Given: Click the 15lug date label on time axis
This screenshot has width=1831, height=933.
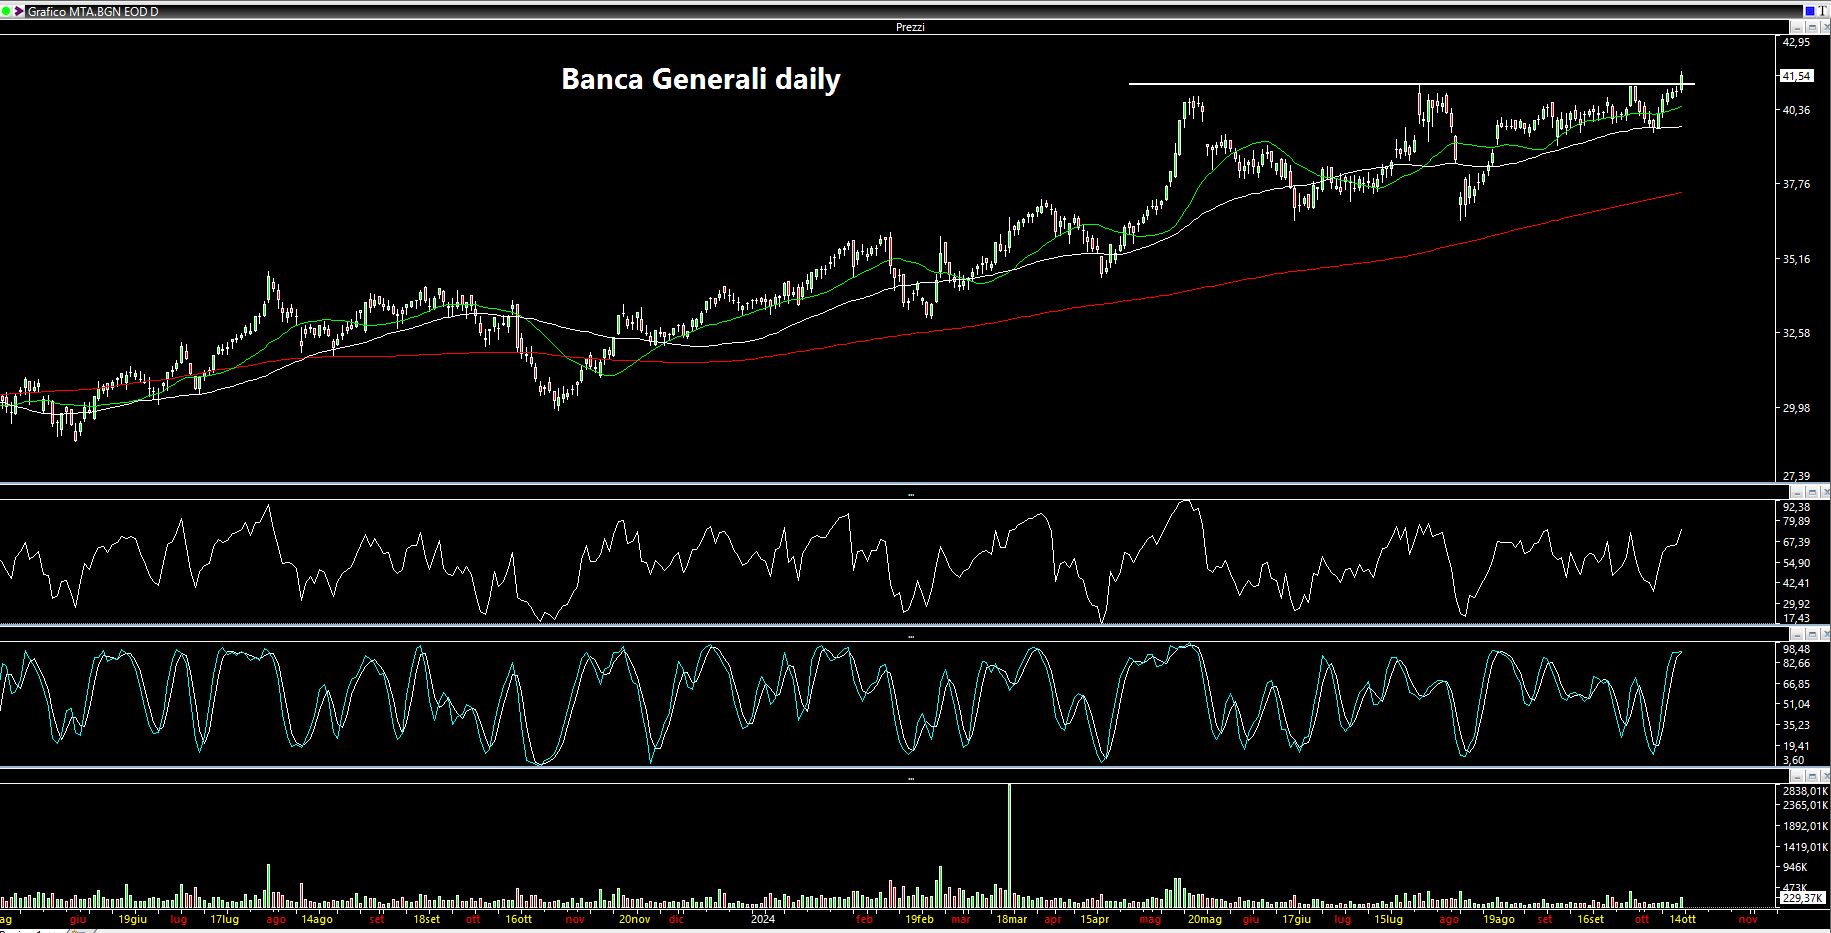Looking at the screenshot, I should [x=1387, y=919].
